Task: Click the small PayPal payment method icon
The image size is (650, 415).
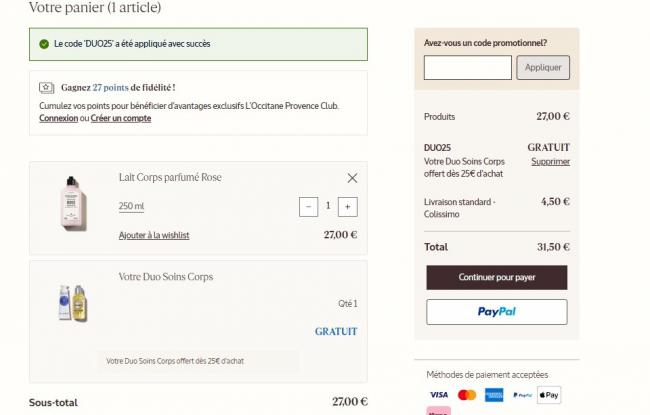Action: [522, 395]
